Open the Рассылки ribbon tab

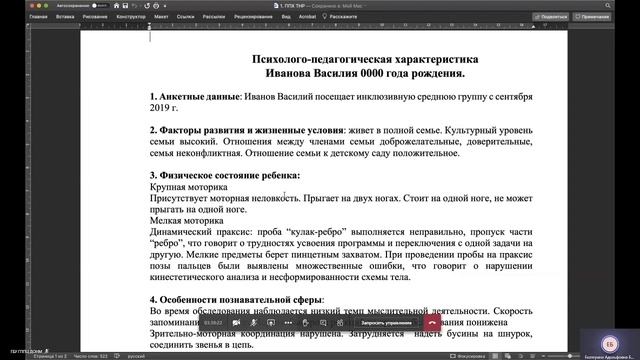[x=214, y=17]
